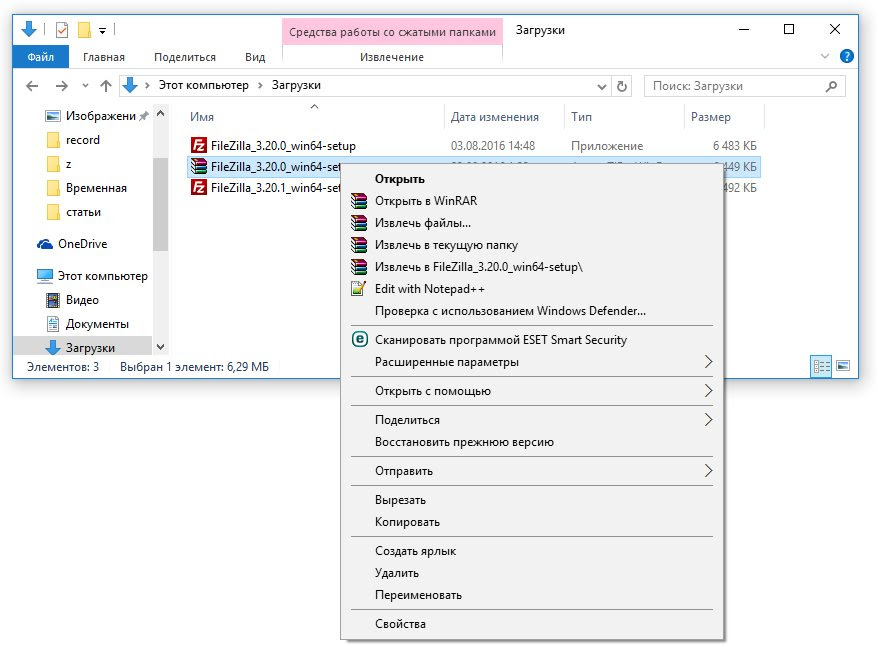
Task: Click the WinRAR icon beside 'Извлечь файлы...'
Action: point(359,223)
